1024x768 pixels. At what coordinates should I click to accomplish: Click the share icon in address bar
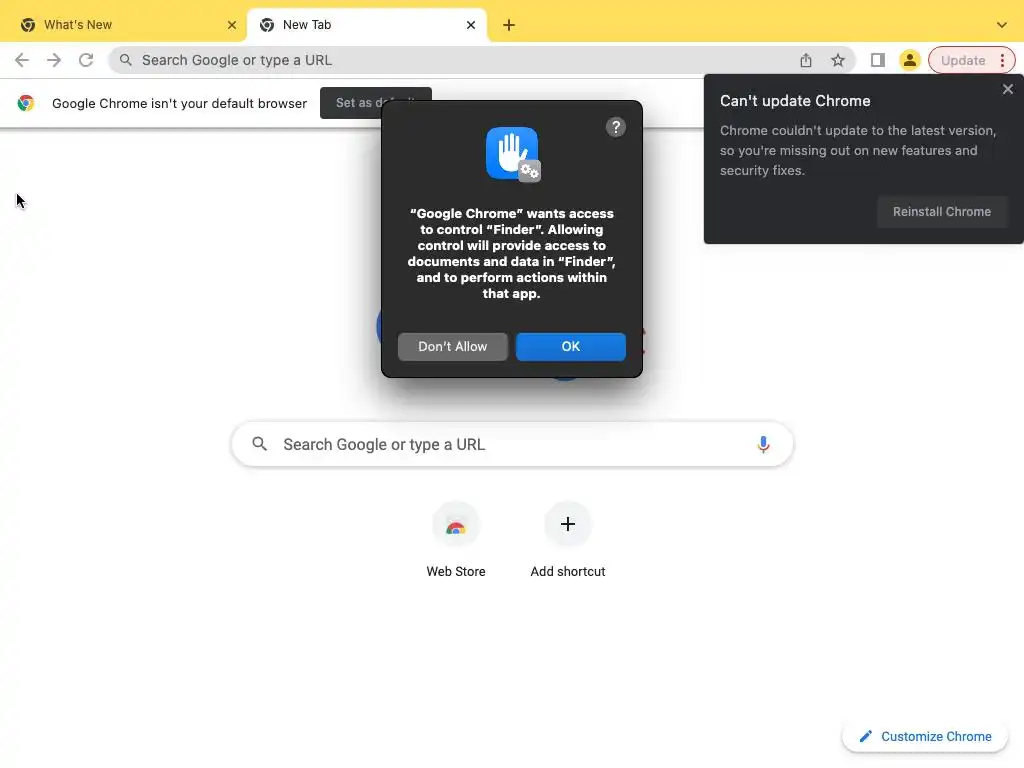(806, 60)
